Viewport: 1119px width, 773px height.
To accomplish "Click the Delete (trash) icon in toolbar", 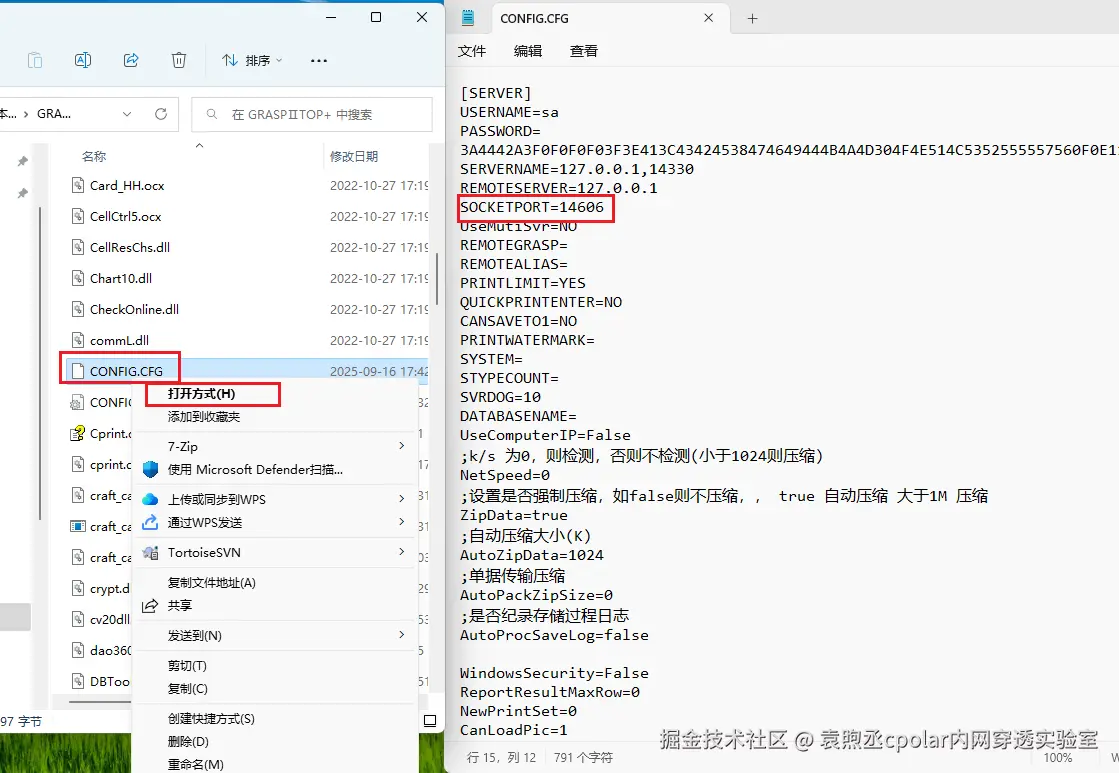I will tap(179, 60).
